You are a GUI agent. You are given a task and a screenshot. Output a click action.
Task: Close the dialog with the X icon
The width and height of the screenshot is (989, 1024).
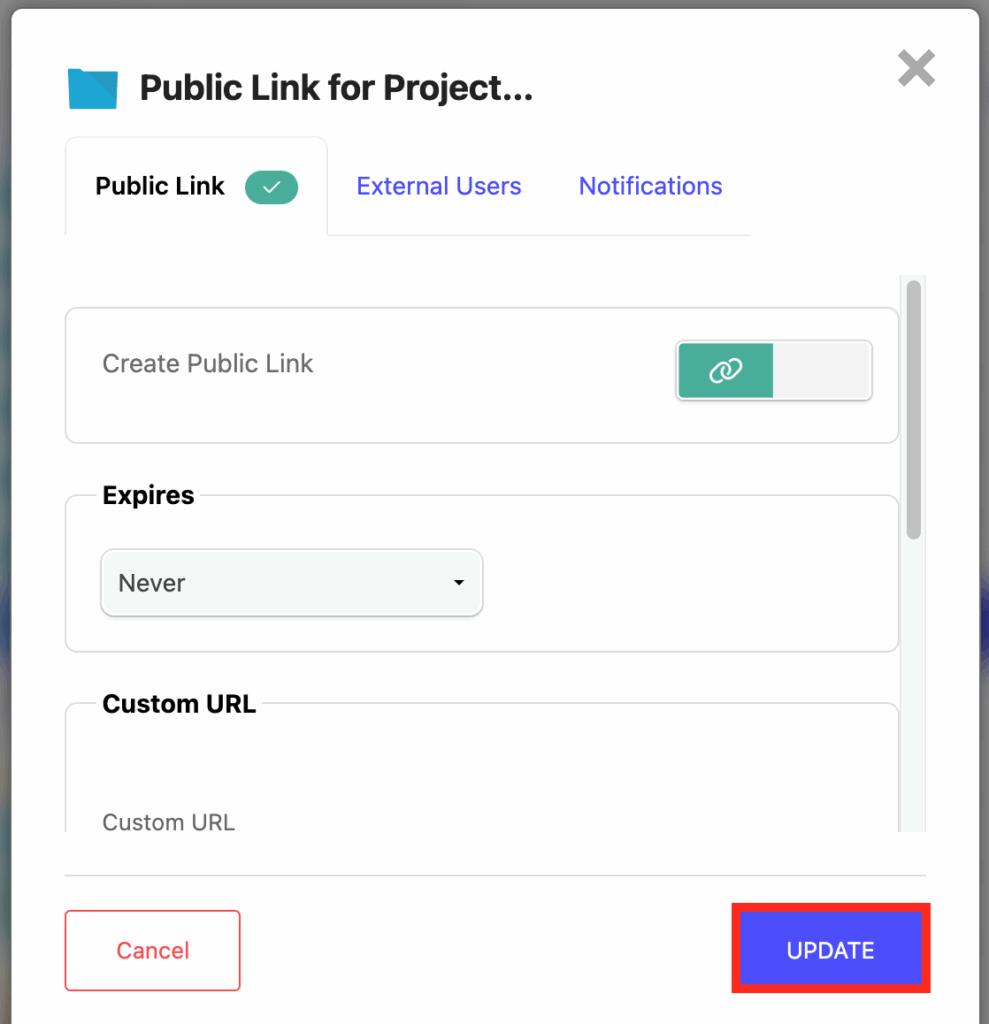[916, 69]
